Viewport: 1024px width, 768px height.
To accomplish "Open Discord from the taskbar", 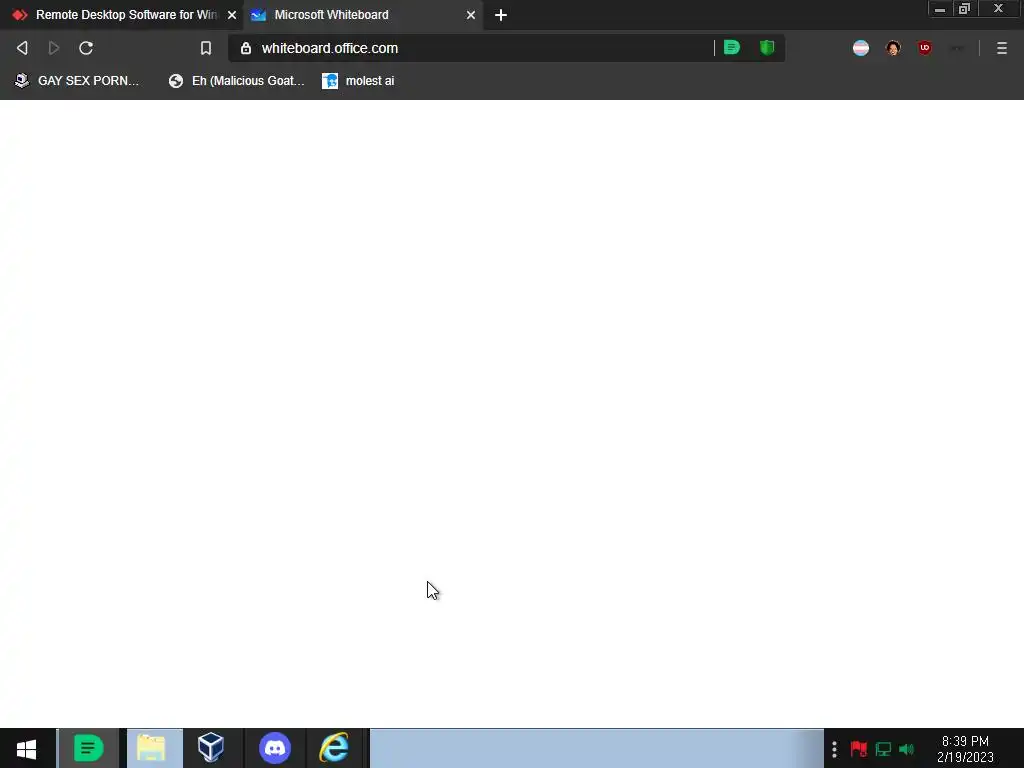I will 274,748.
